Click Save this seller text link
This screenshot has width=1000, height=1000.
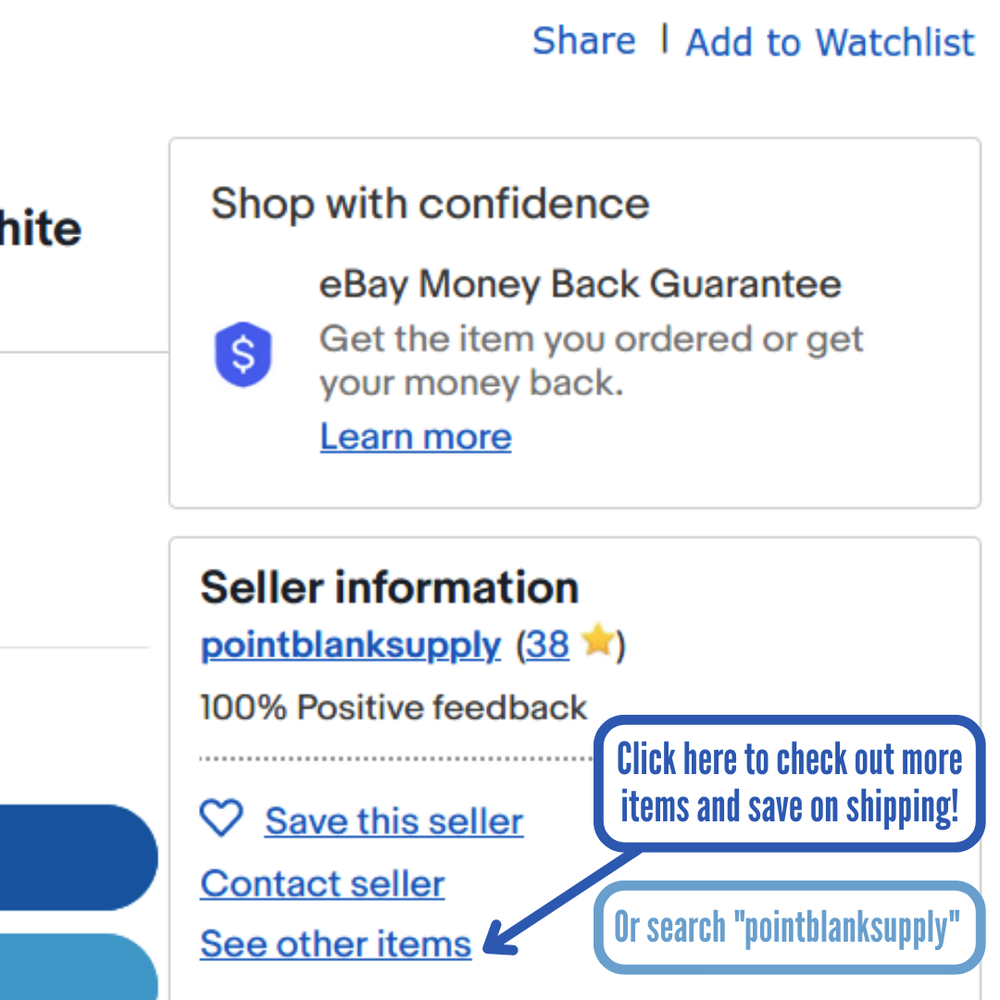click(x=394, y=822)
